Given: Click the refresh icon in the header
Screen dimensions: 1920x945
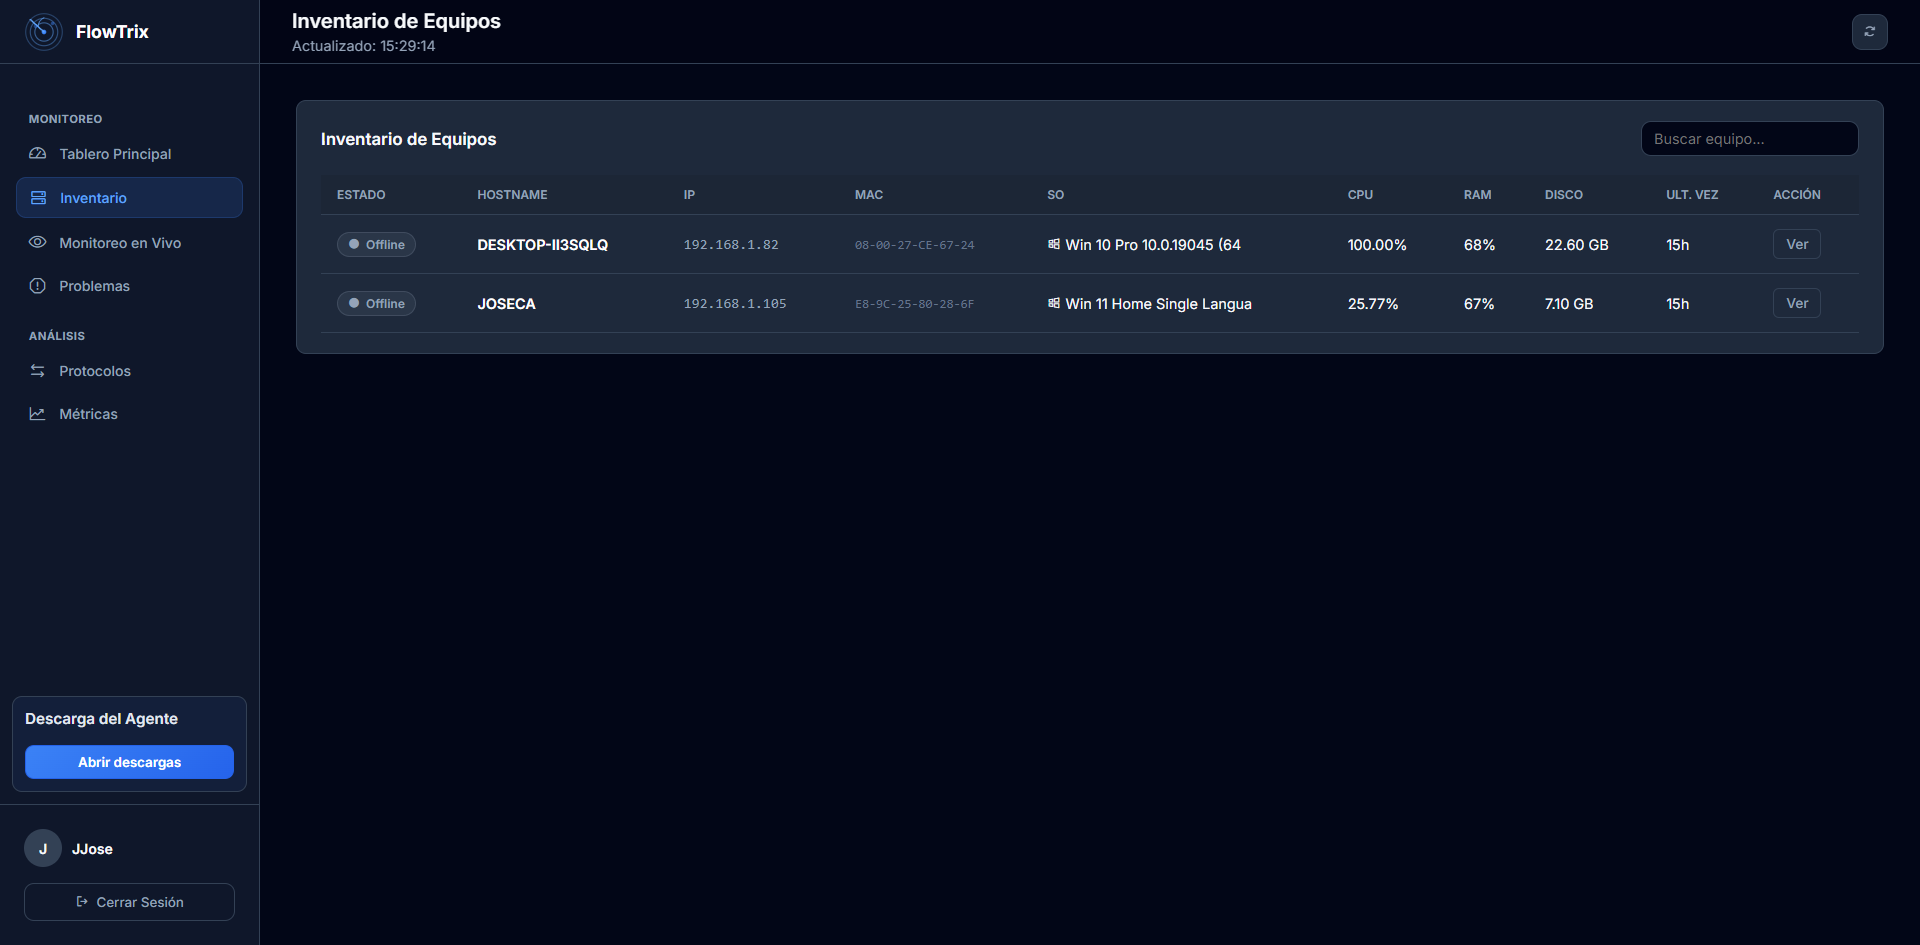Looking at the screenshot, I should pos(1869,32).
